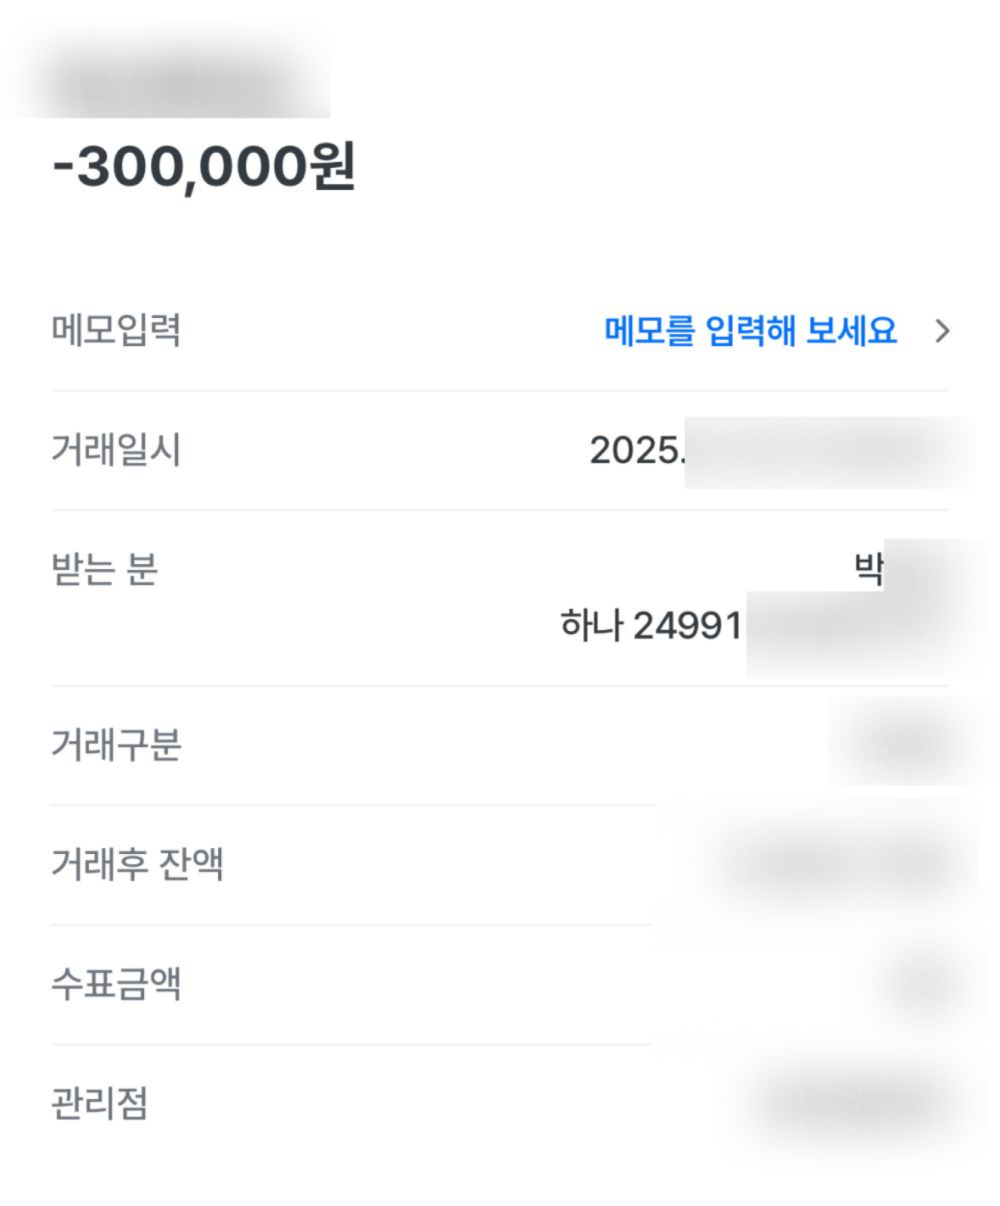Select the -300,000원 transaction amount
The image size is (1000, 1206).
(x=204, y=169)
